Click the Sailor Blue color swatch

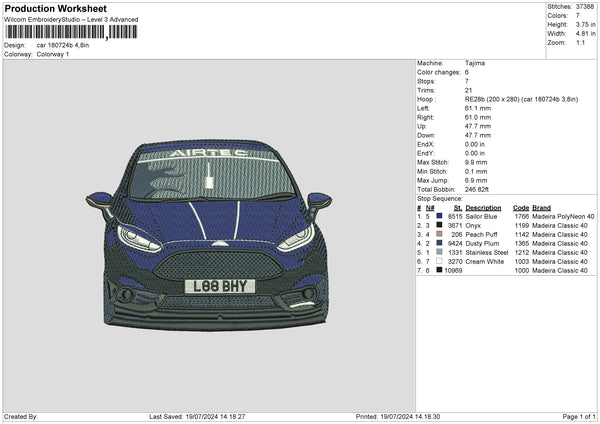tap(439, 217)
